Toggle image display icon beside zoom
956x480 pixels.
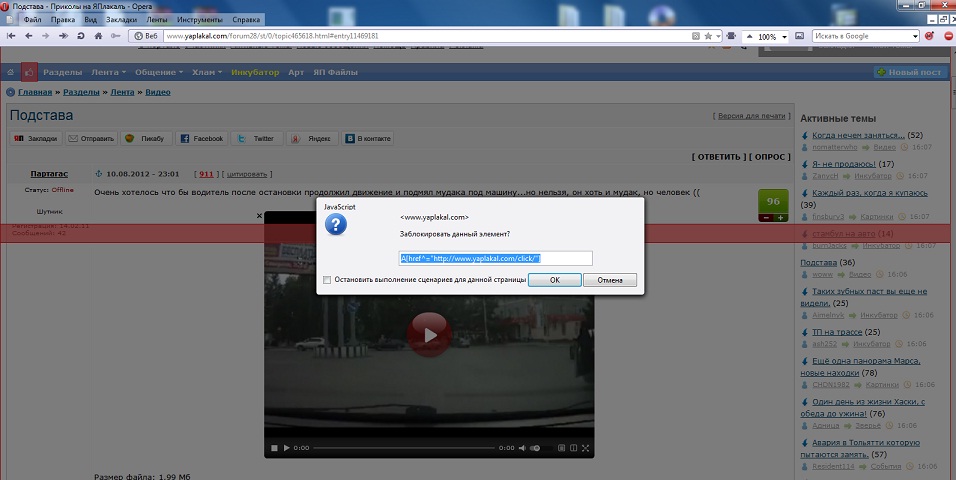[800, 36]
